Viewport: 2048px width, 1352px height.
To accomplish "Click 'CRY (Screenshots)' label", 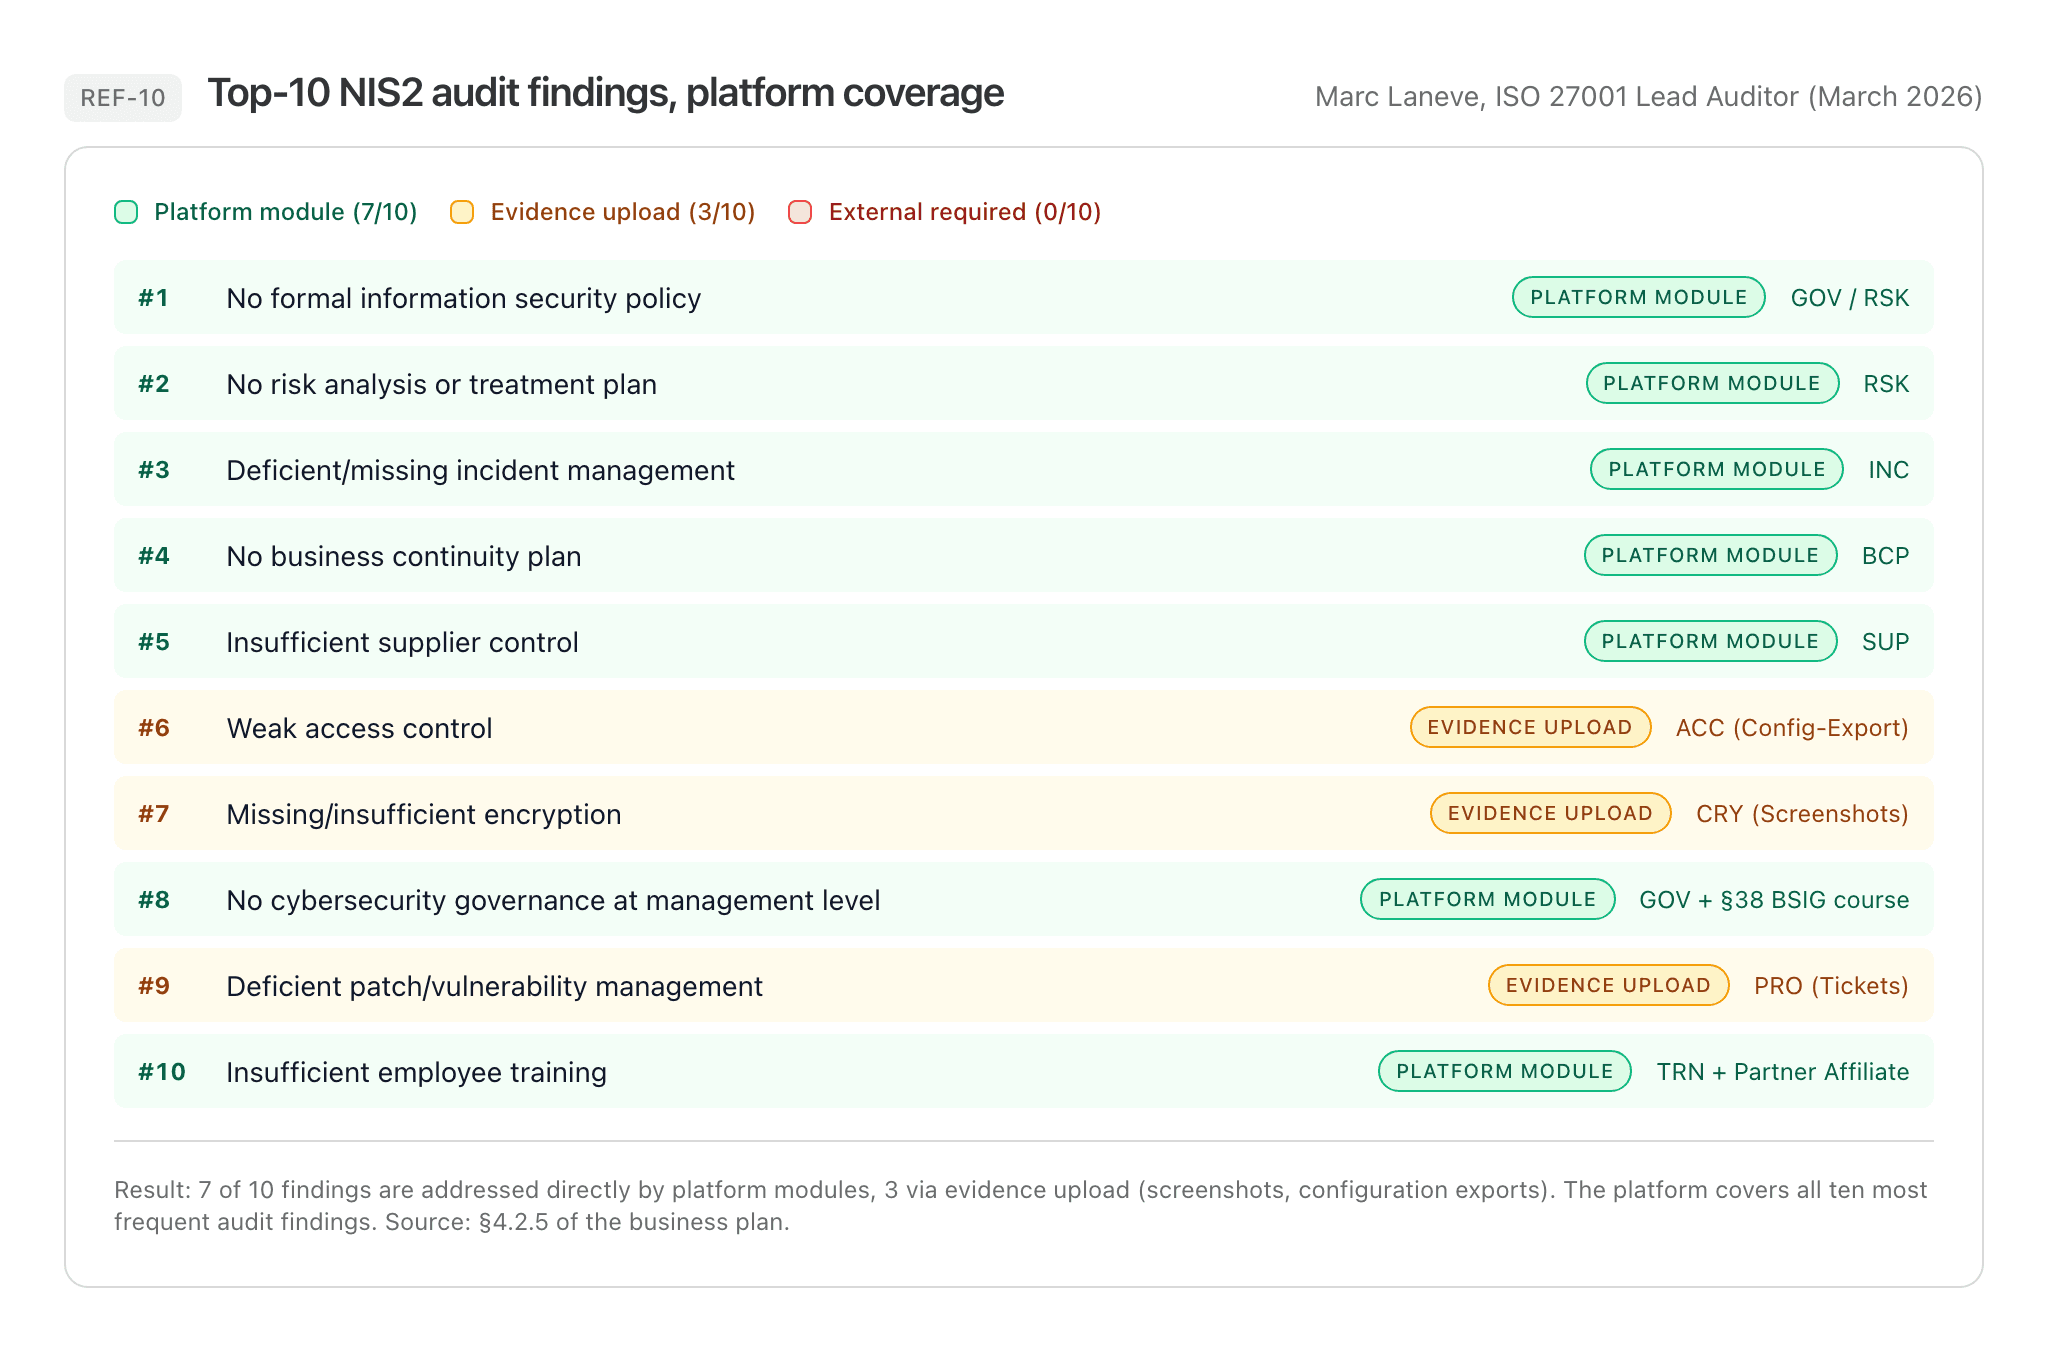I will coord(1803,814).
